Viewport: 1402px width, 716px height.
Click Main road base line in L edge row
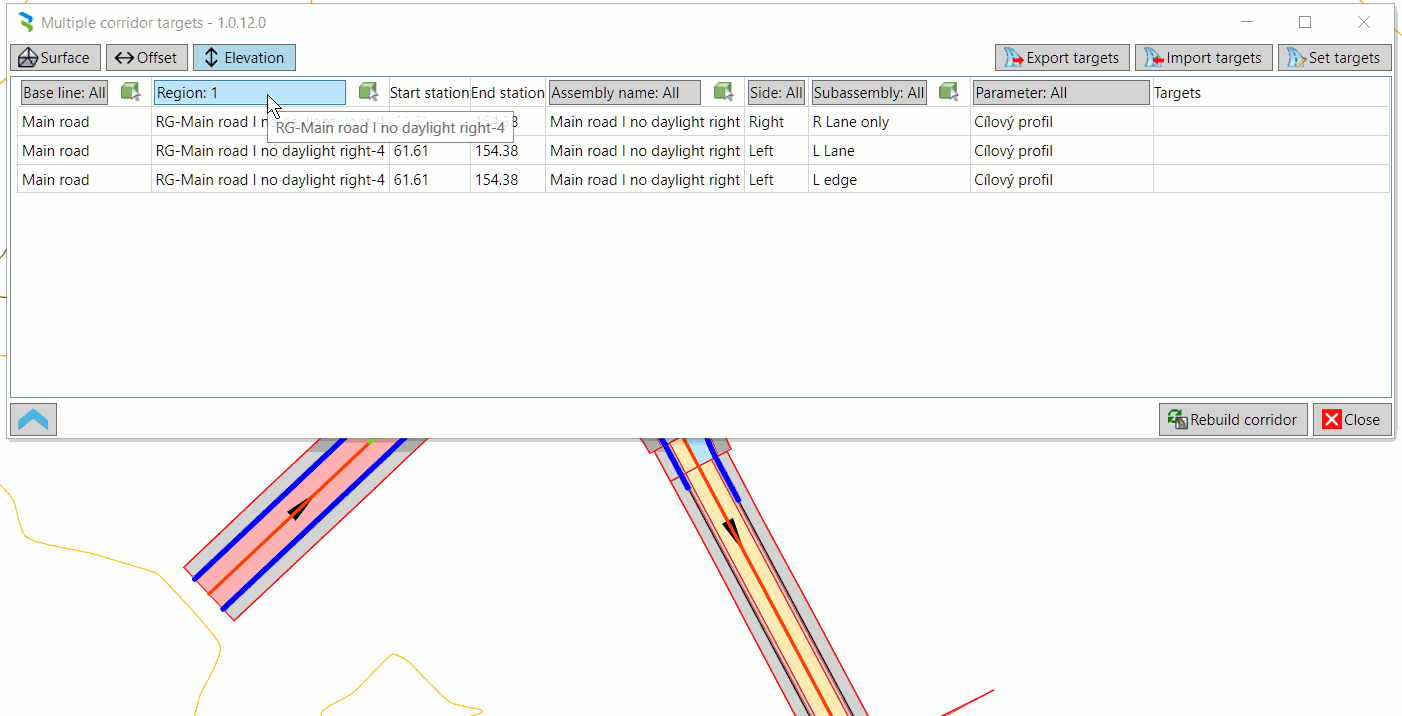[x=84, y=180]
